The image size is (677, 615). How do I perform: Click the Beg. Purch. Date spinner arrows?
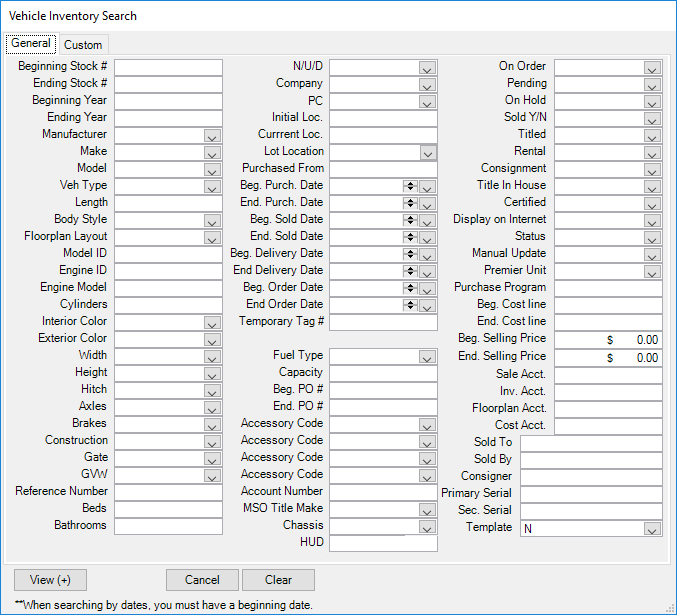(x=410, y=187)
